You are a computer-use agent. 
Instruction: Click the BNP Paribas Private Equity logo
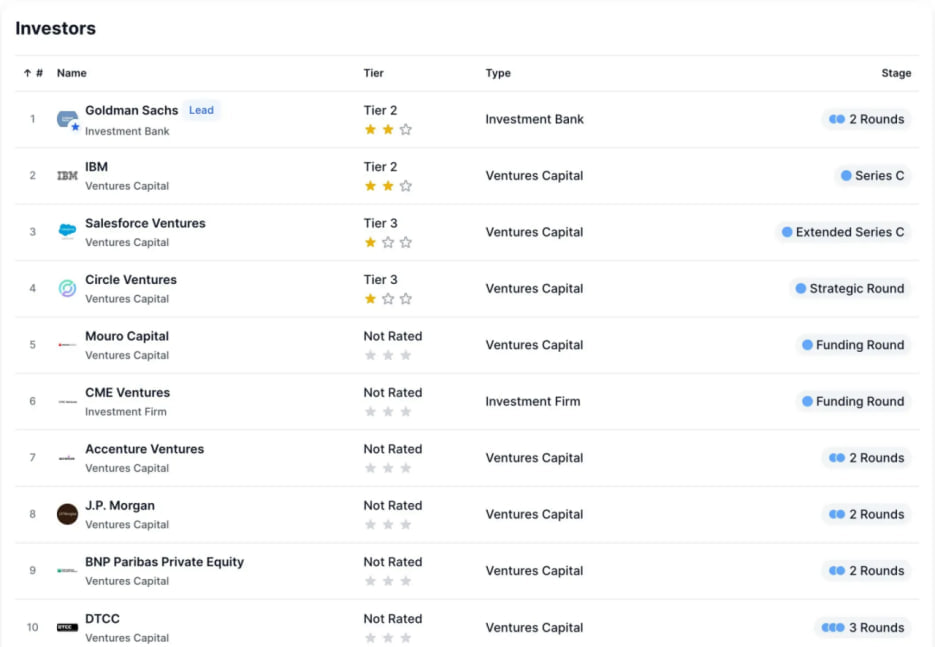point(67,571)
